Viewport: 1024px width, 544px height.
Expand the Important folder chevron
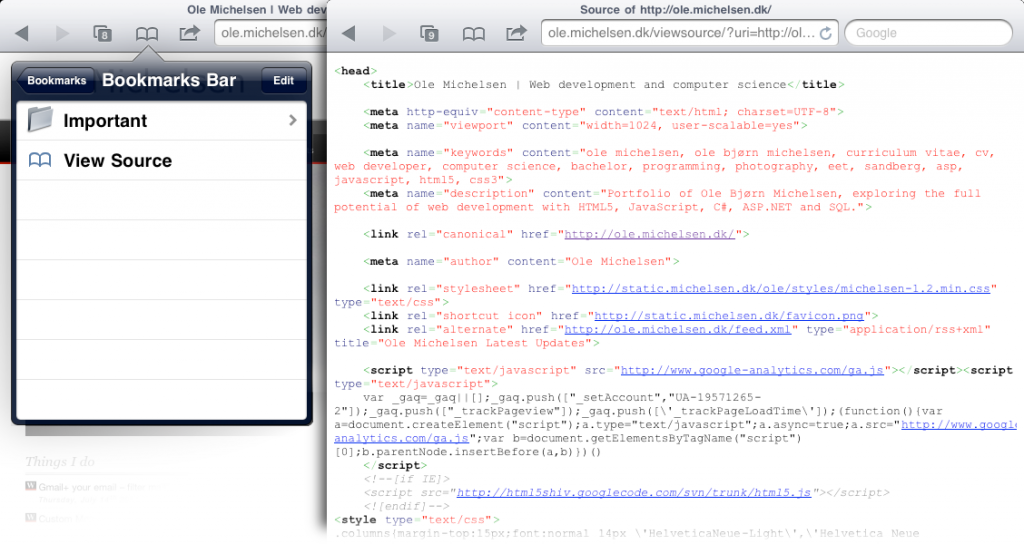pos(293,120)
